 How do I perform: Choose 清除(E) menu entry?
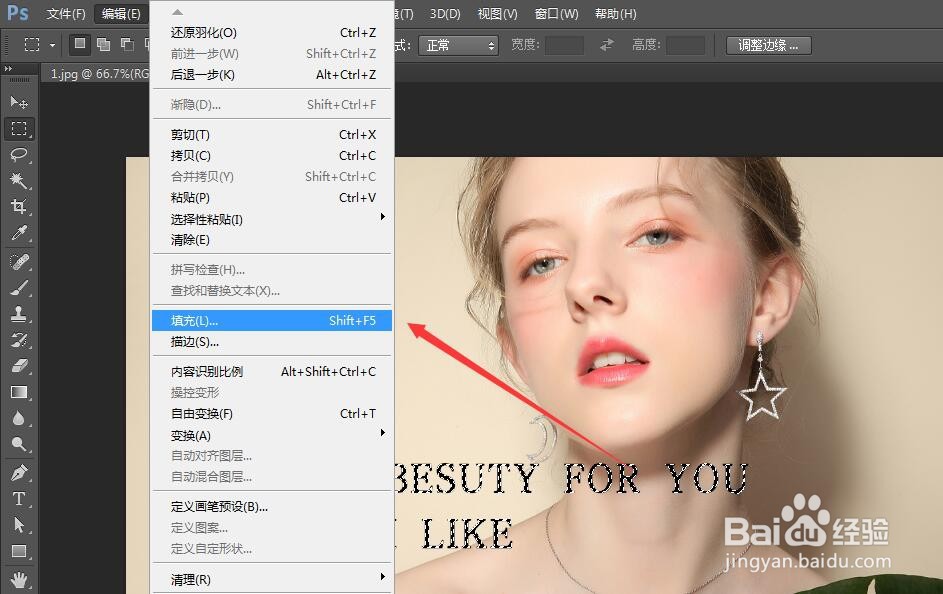272,240
